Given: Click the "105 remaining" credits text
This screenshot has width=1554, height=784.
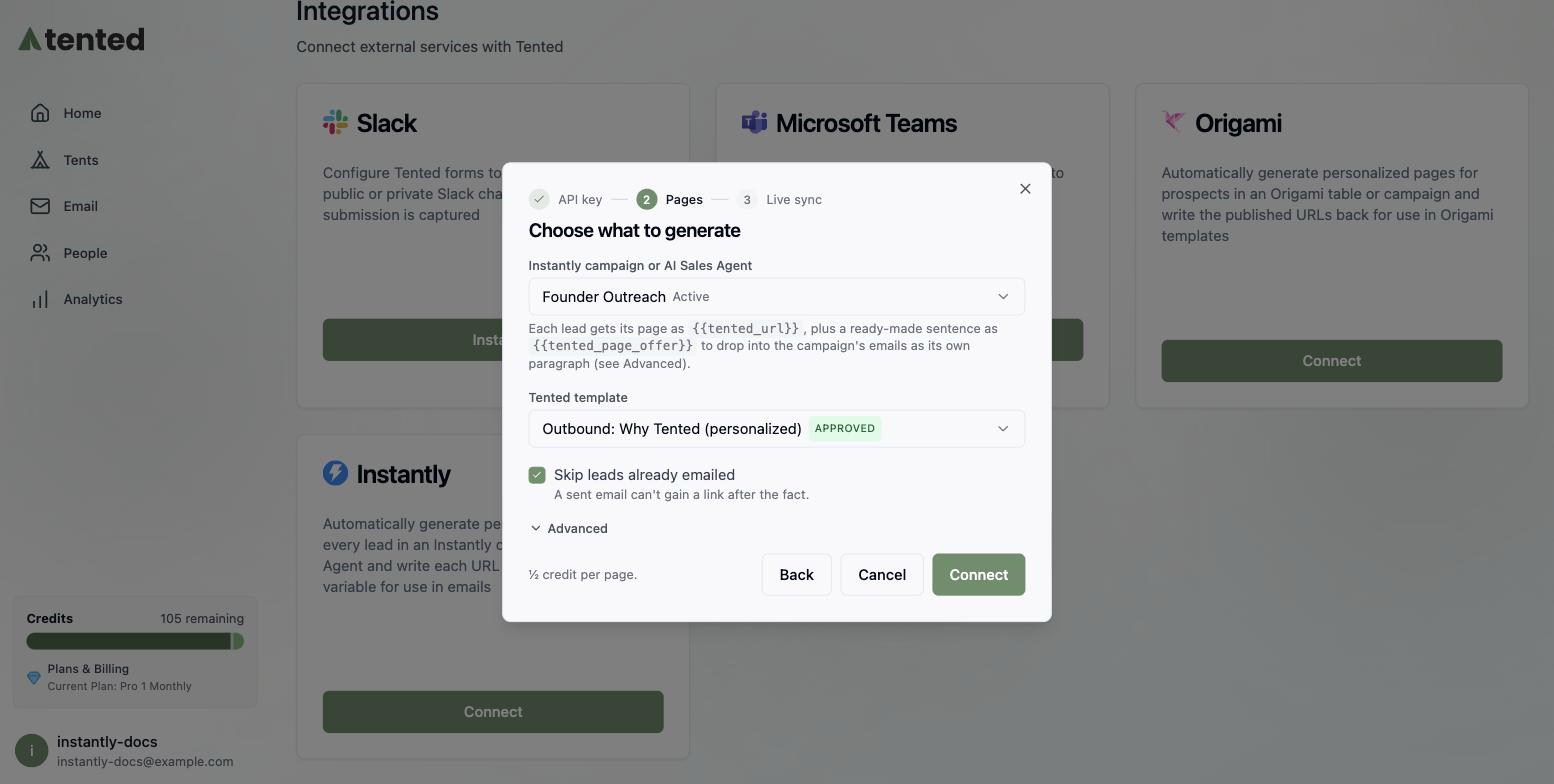Looking at the screenshot, I should point(202,618).
